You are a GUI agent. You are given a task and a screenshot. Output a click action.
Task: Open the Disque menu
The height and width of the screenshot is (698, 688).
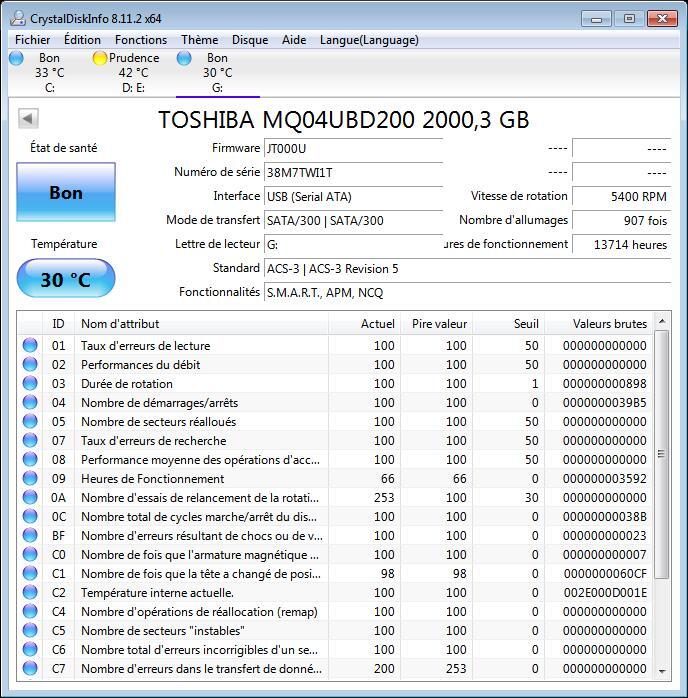click(250, 40)
